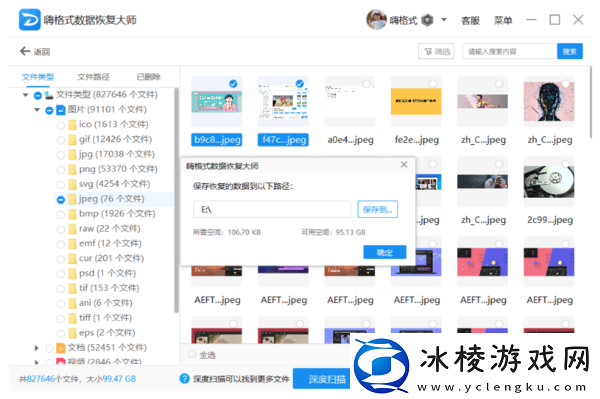The width and height of the screenshot is (600, 399).
Task: Check the 全选 select all checkbox
Action: pyautogui.click(x=192, y=354)
